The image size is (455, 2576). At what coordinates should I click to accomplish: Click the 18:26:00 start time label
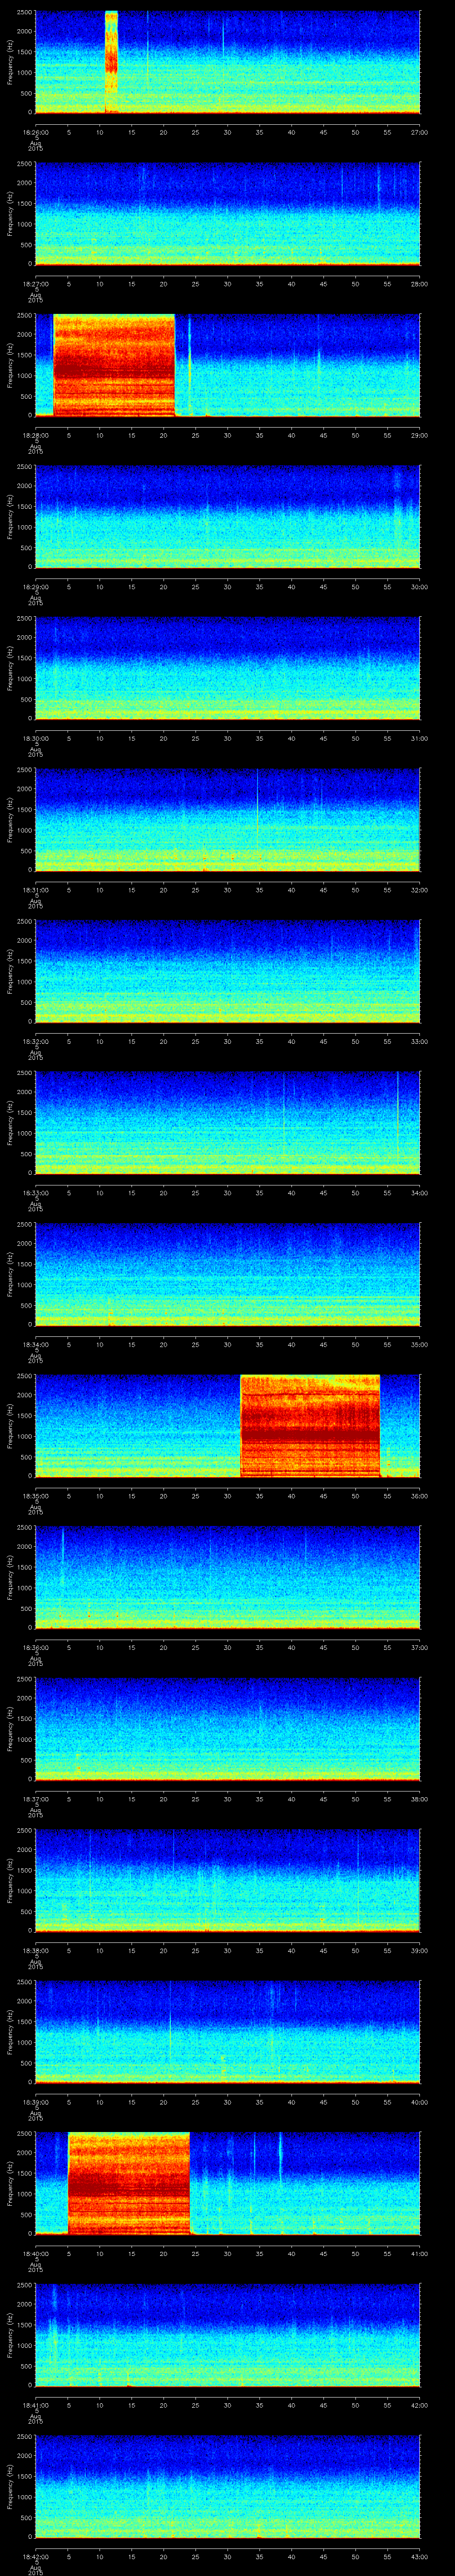click(x=35, y=132)
